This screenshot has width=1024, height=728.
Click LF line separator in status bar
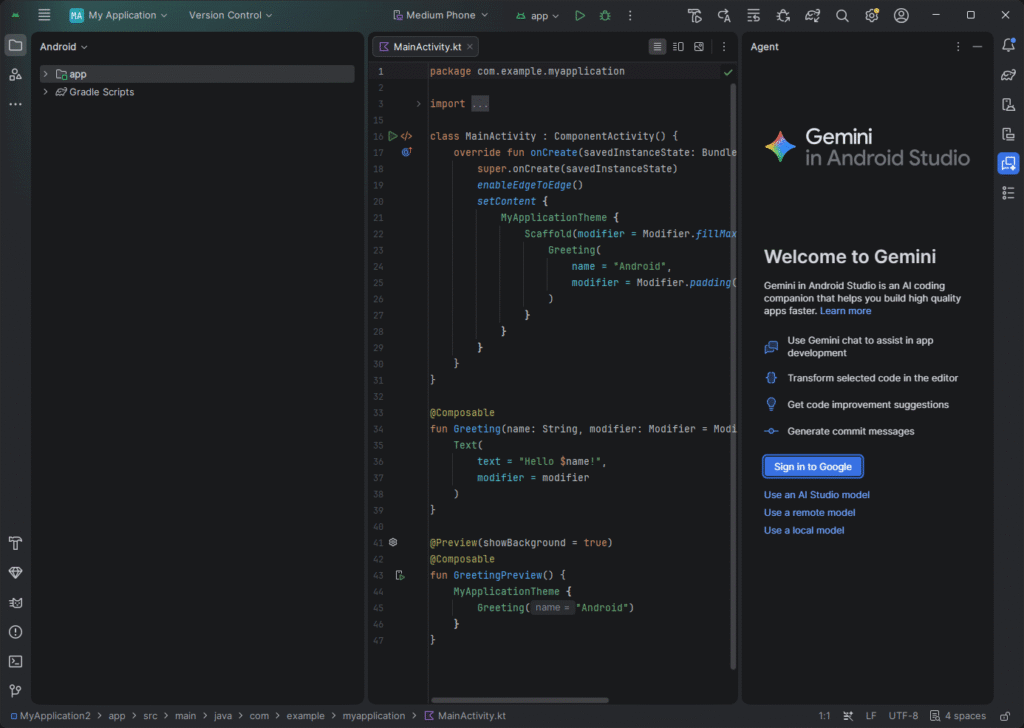point(871,716)
